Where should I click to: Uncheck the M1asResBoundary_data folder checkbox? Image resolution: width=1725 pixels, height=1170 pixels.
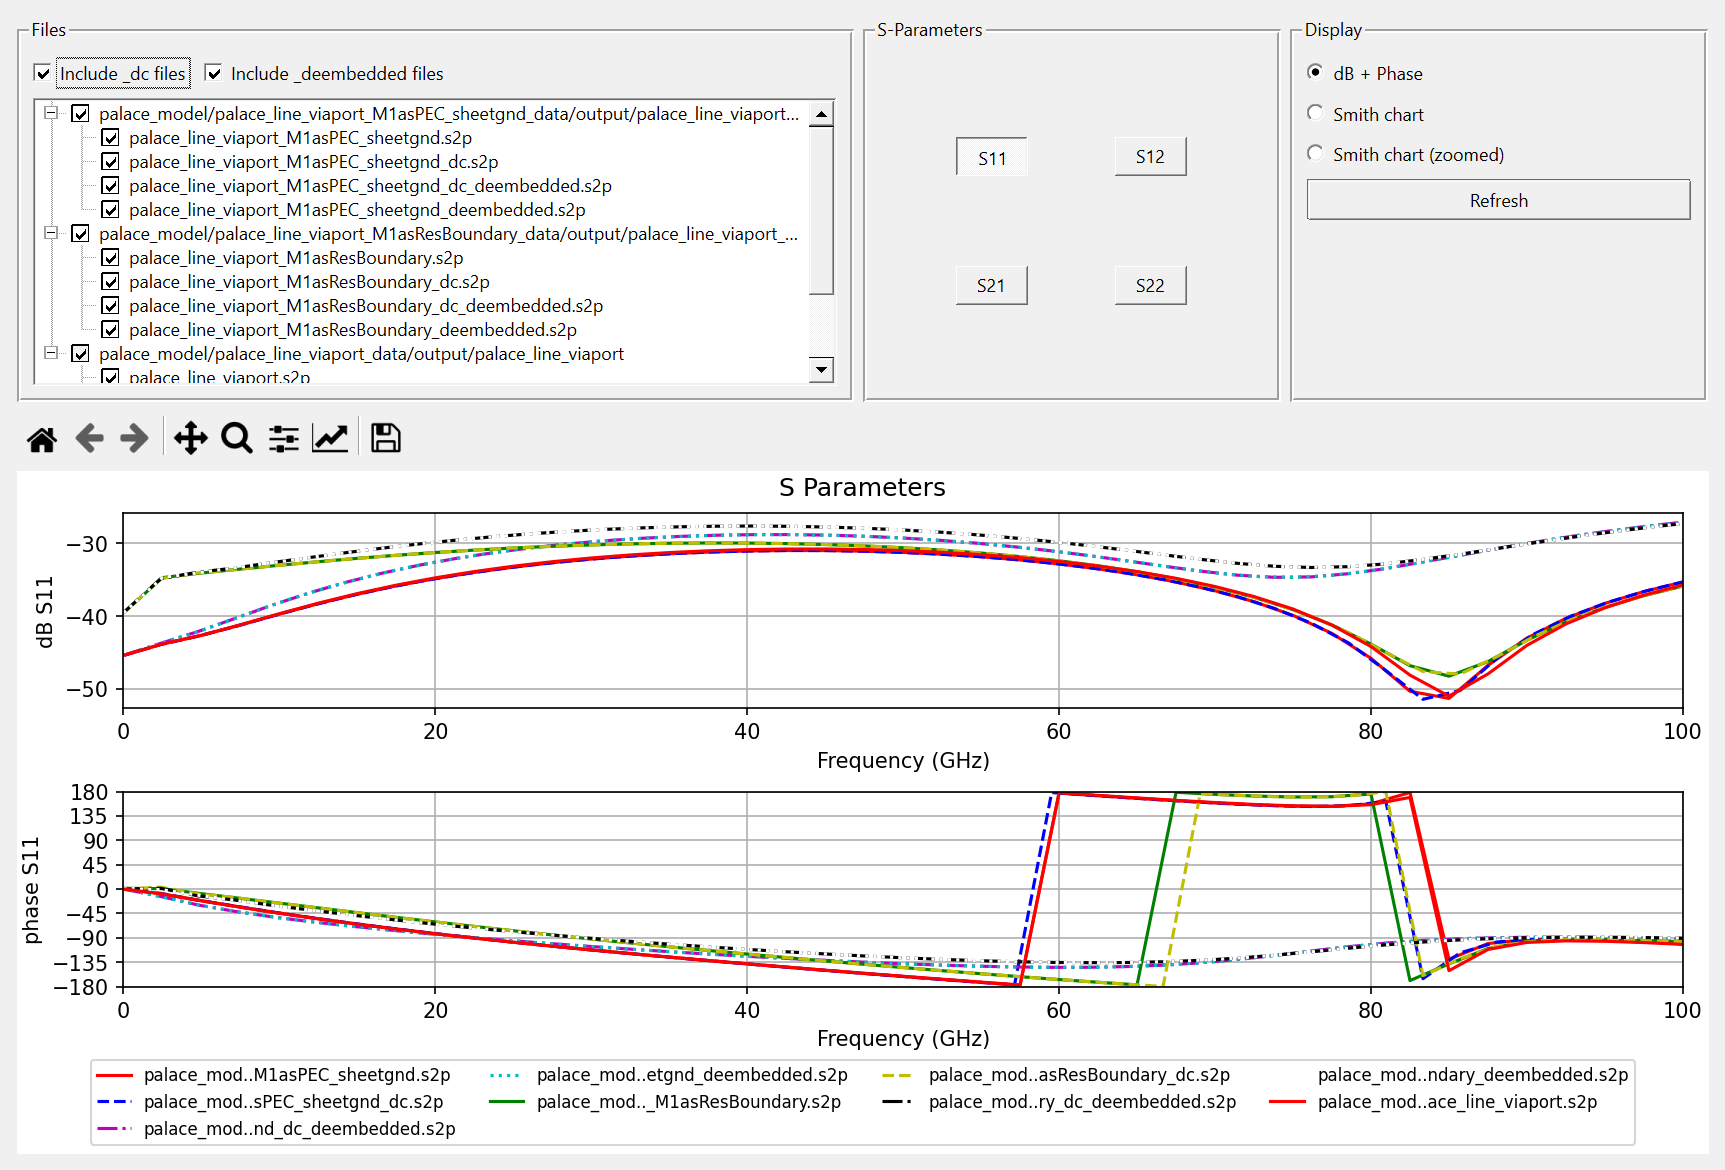click(x=81, y=234)
